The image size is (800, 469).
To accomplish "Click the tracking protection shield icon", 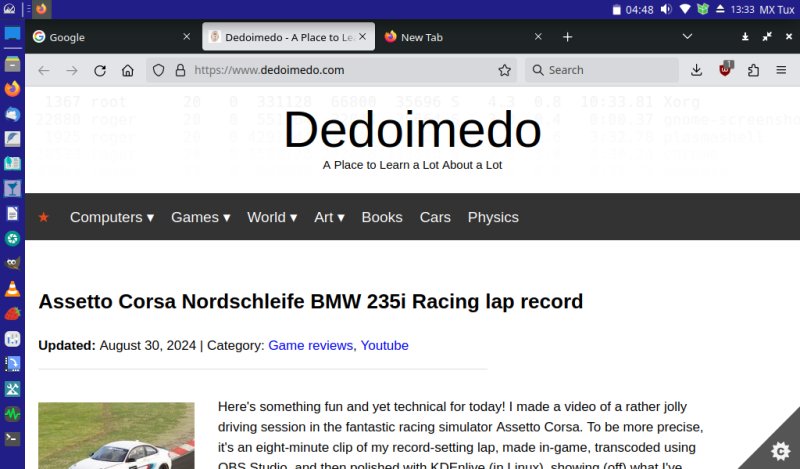I will click(158, 70).
